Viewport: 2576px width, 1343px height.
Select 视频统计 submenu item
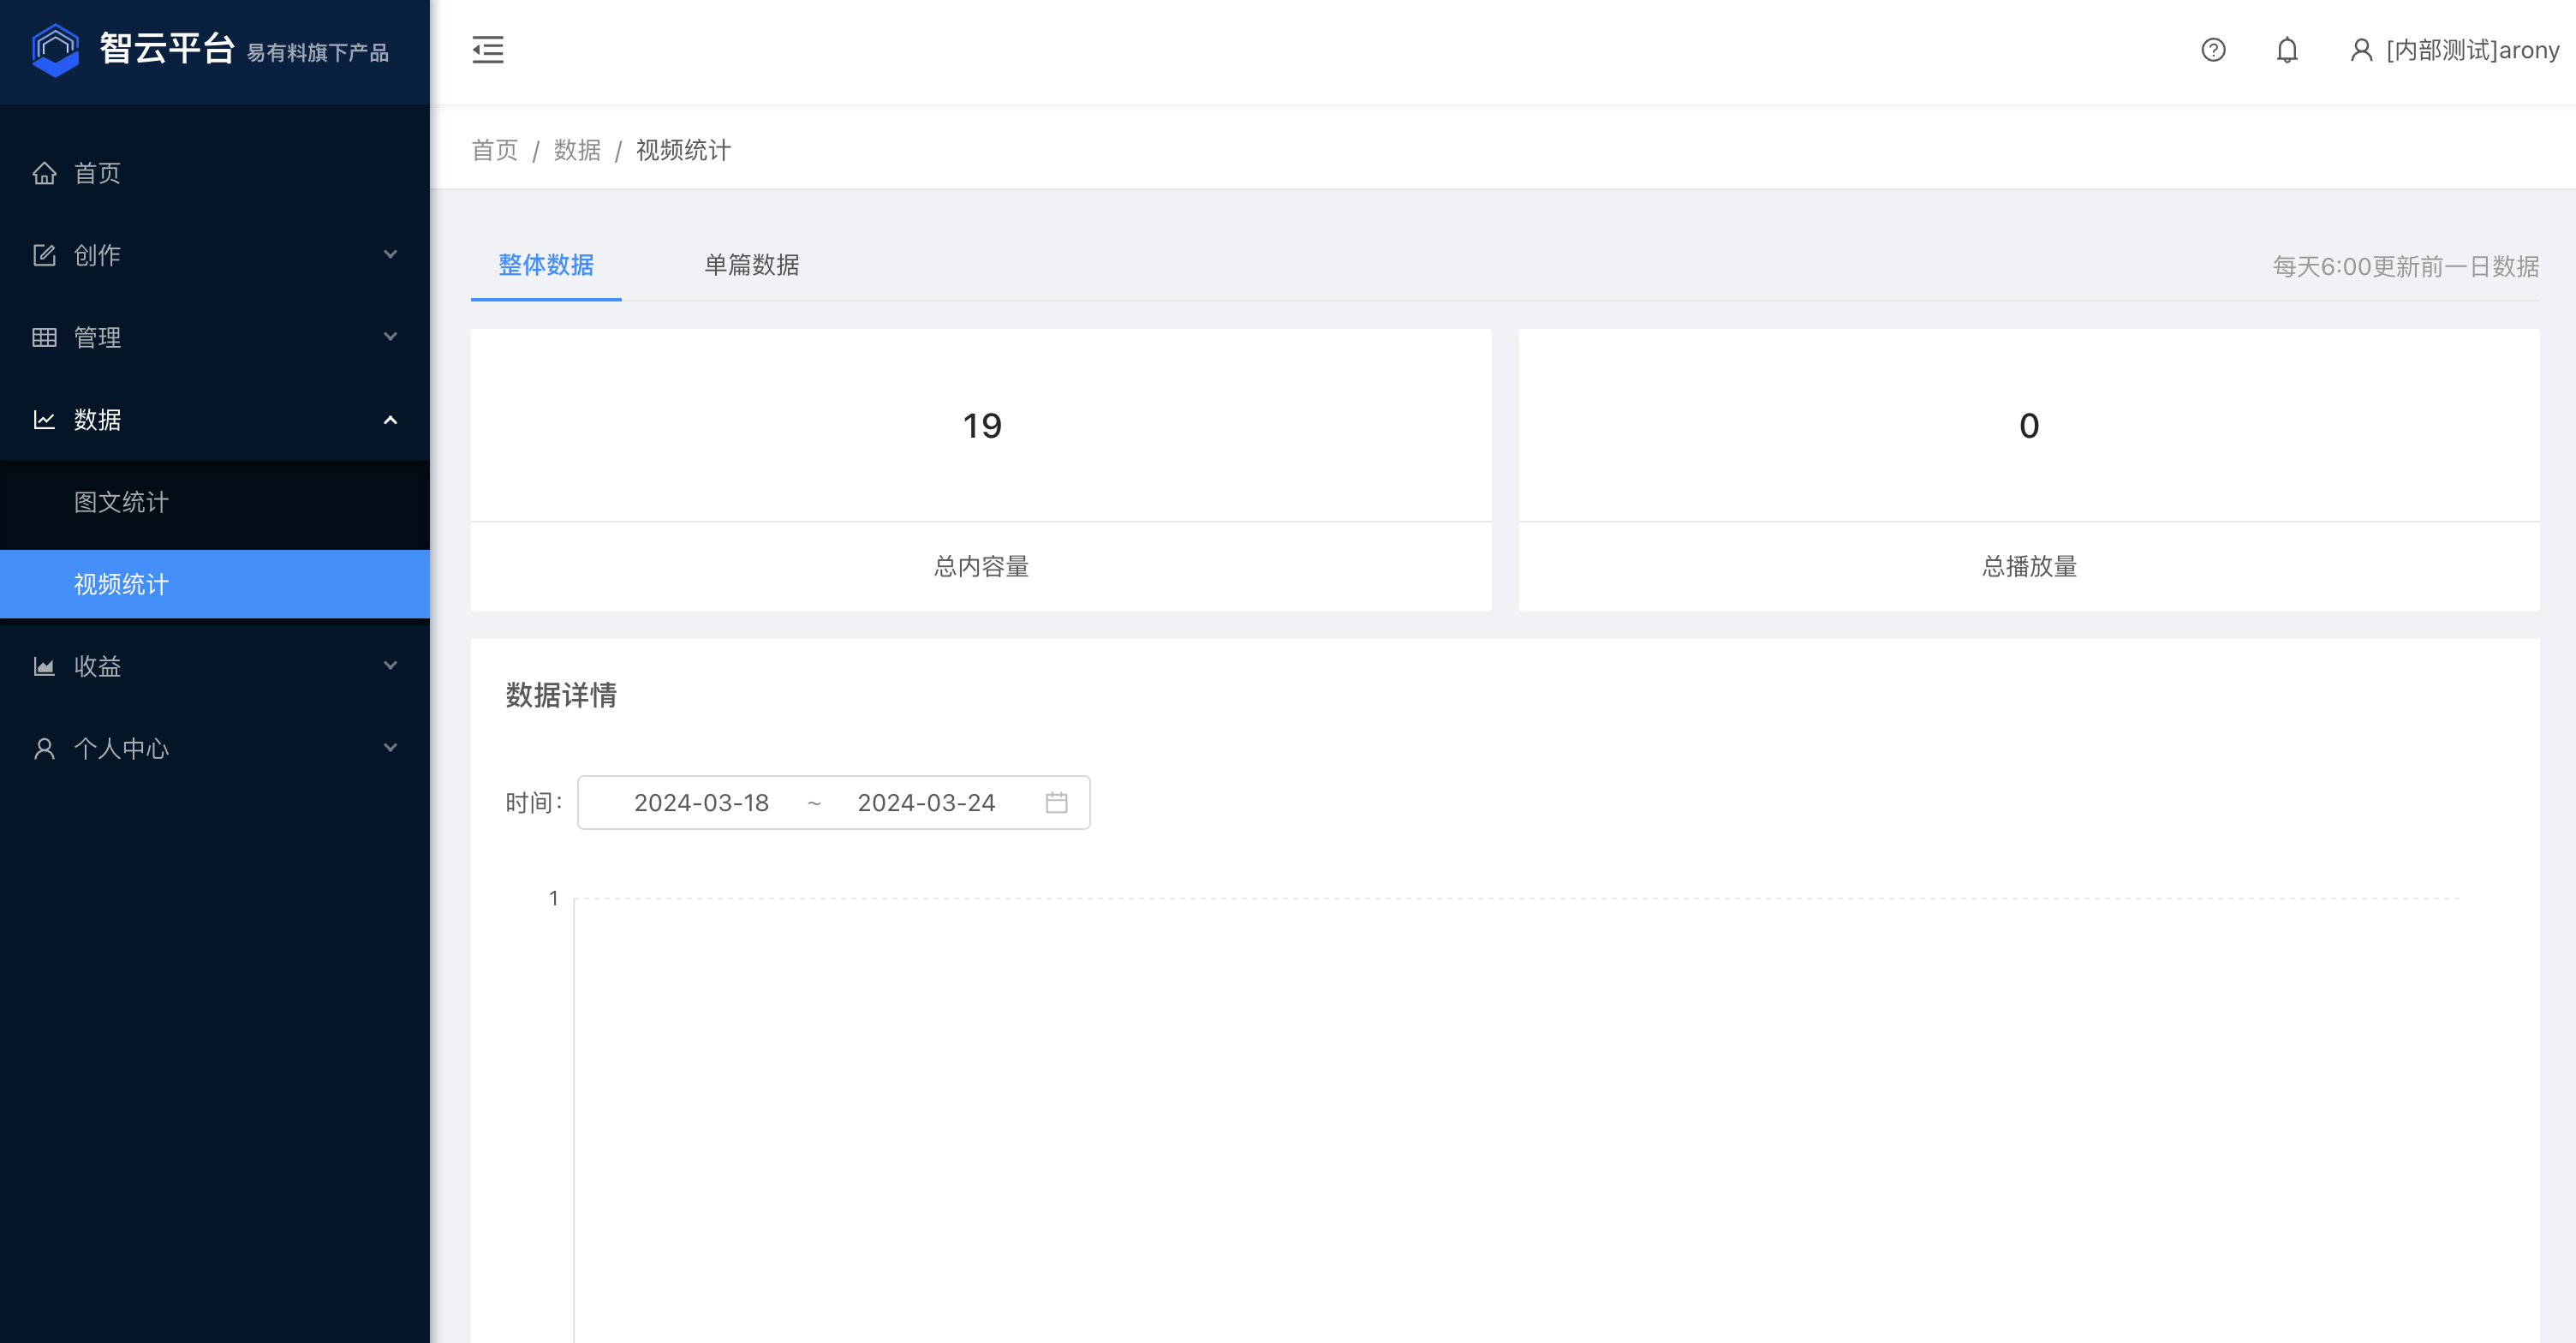215,584
